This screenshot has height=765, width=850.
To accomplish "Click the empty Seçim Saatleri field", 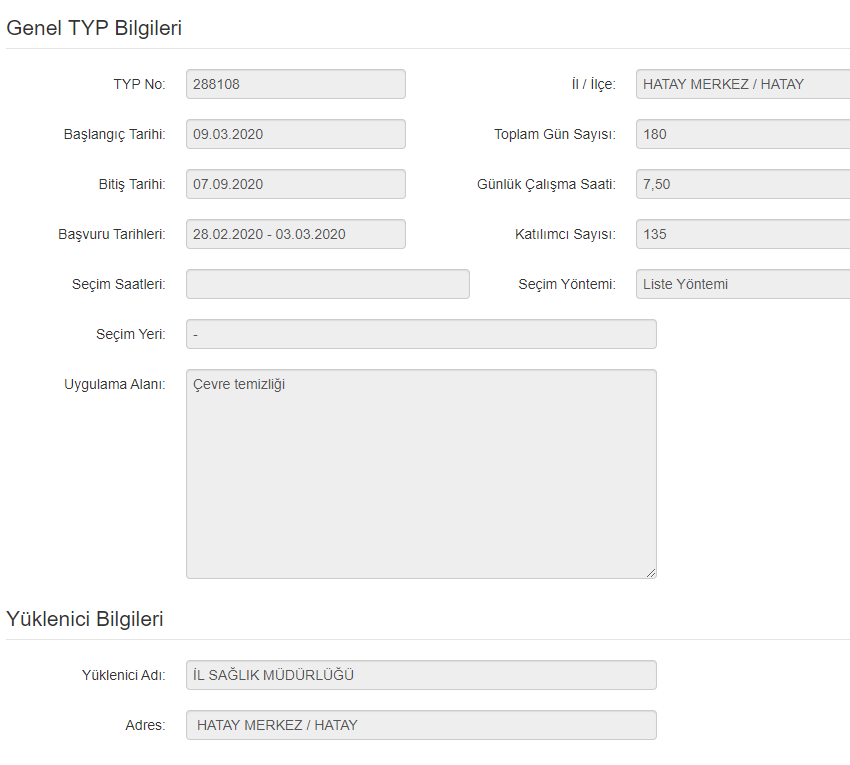I will (x=327, y=284).
